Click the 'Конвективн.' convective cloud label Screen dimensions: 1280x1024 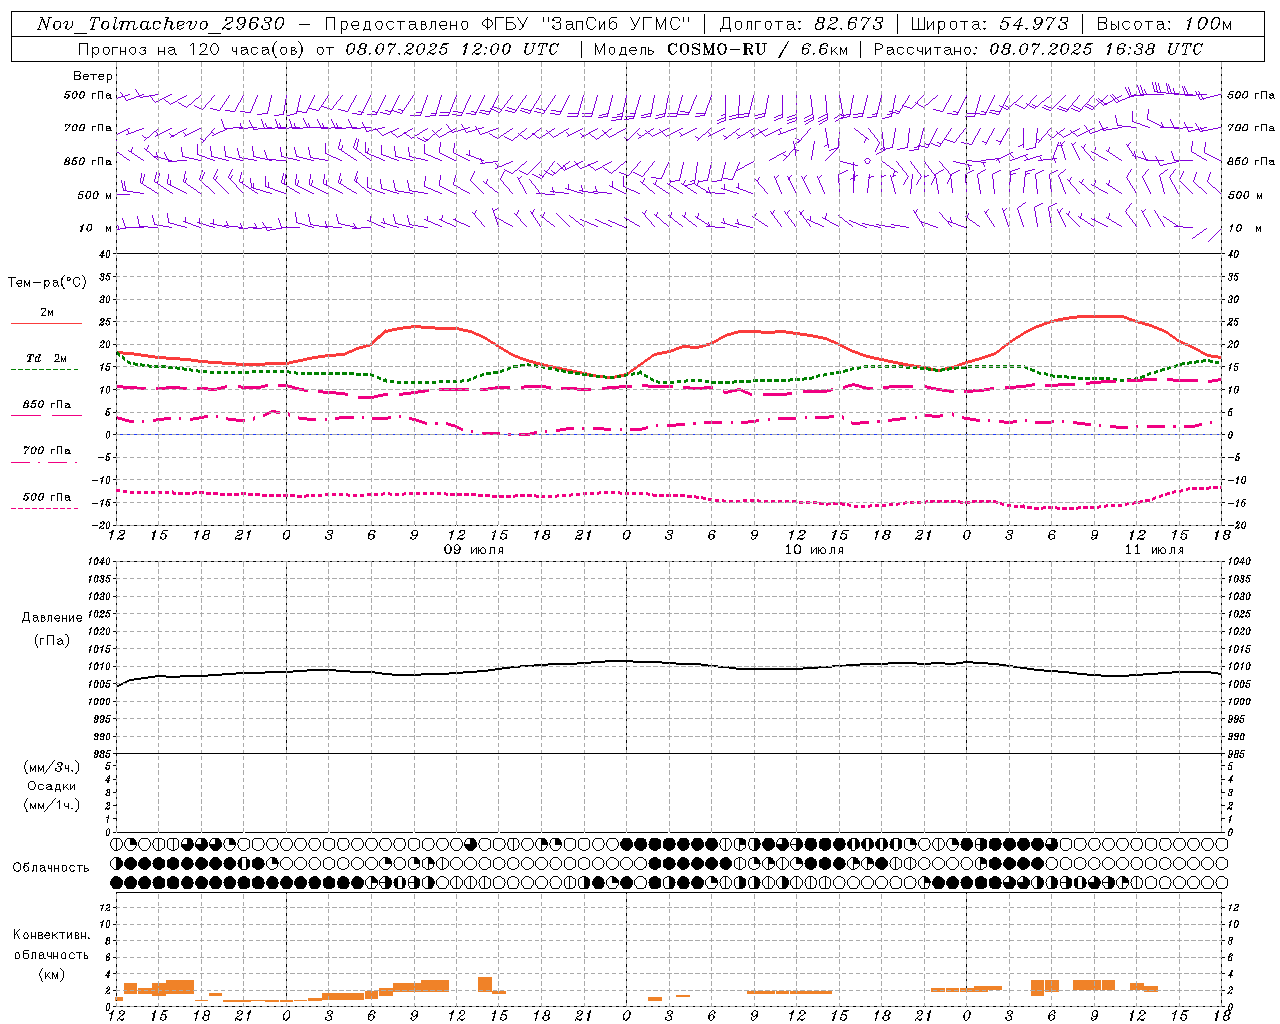[x=51, y=935]
